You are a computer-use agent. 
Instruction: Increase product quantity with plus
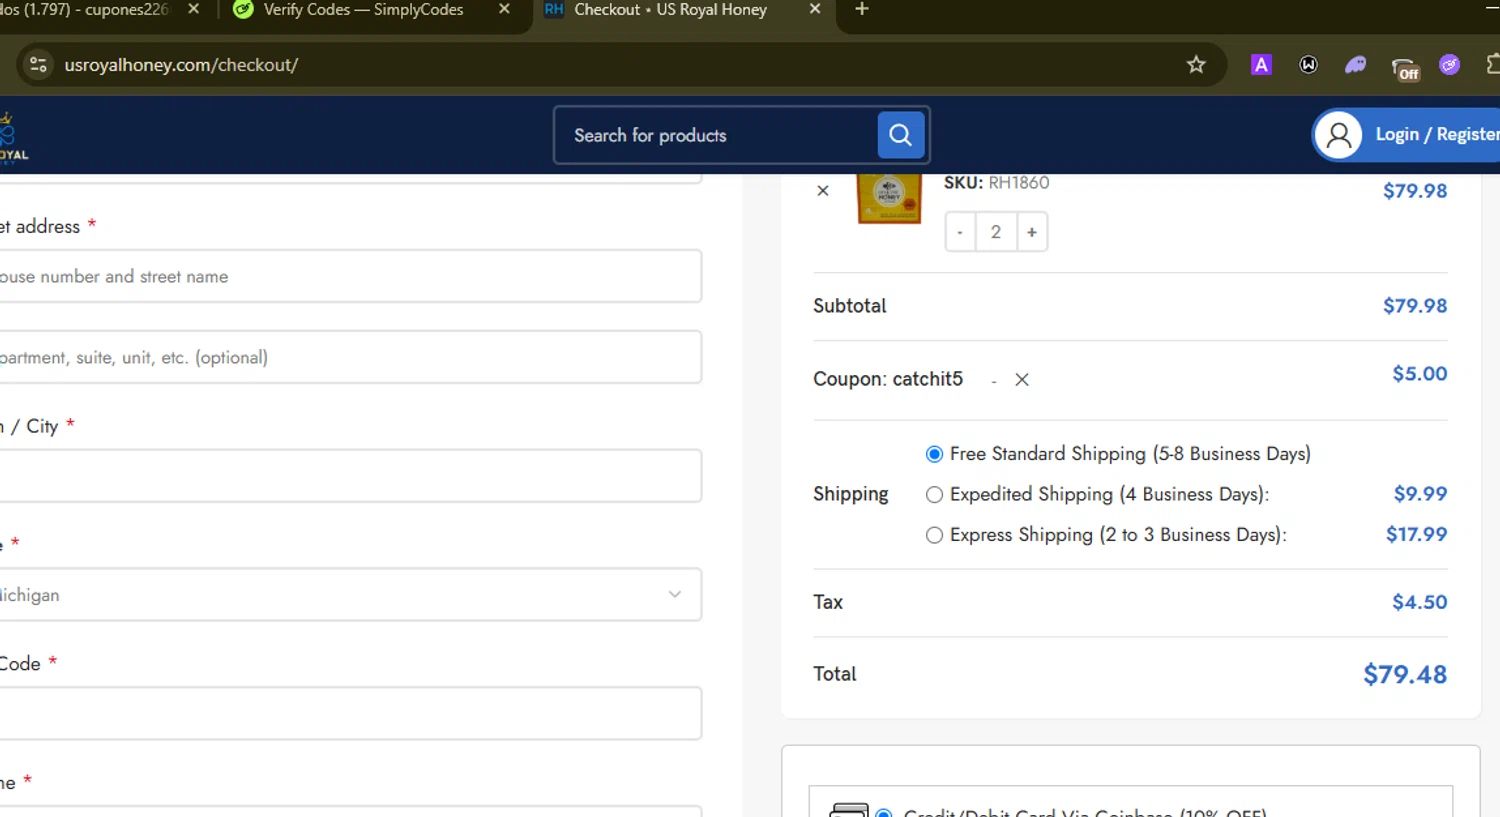click(x=1032, y=232)
